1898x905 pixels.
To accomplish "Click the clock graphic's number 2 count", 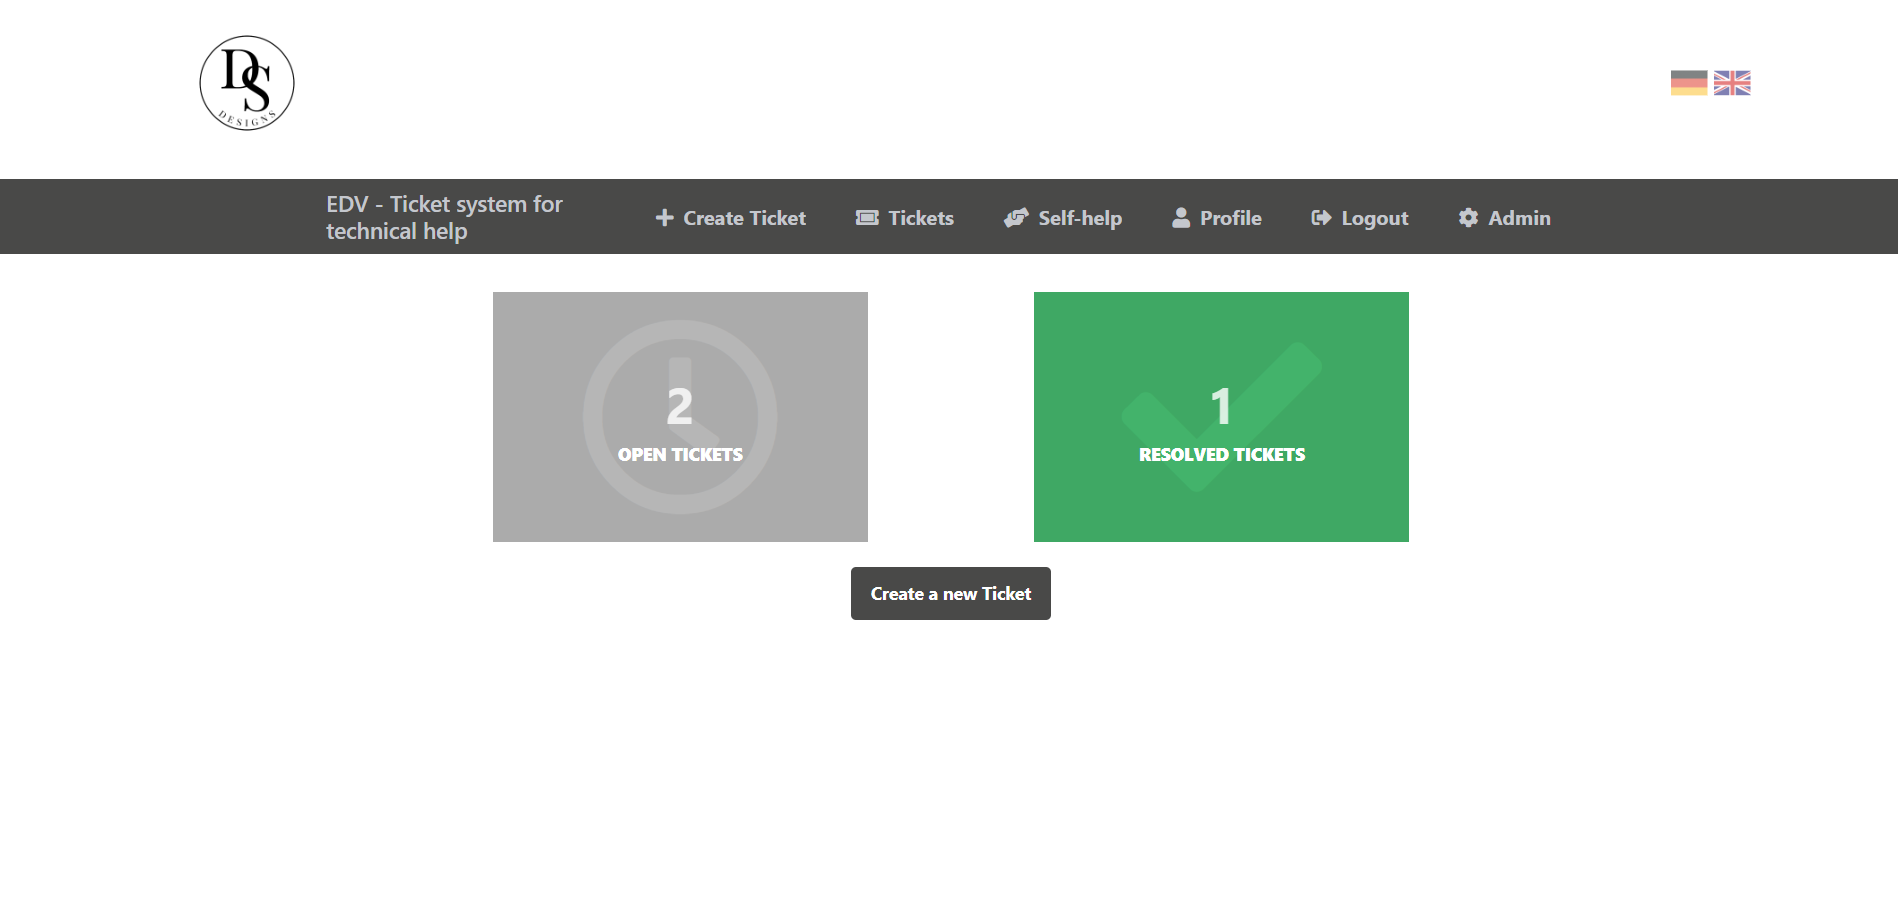I will (680, 407).
